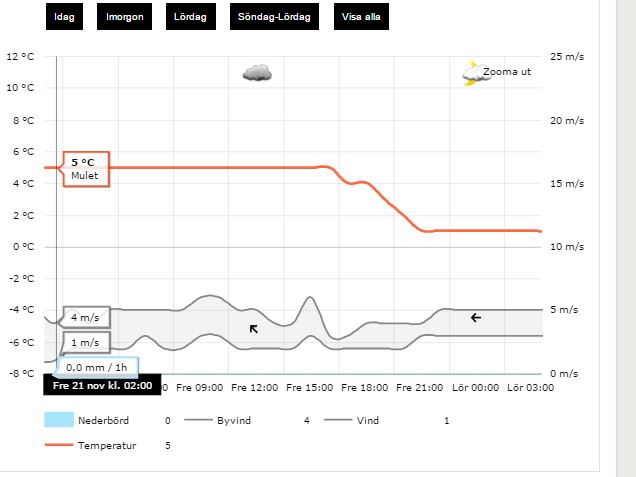Select the Imorgon forecast tab
The width and height of the screenshot is (636, 477).
[x=125, y=17]
